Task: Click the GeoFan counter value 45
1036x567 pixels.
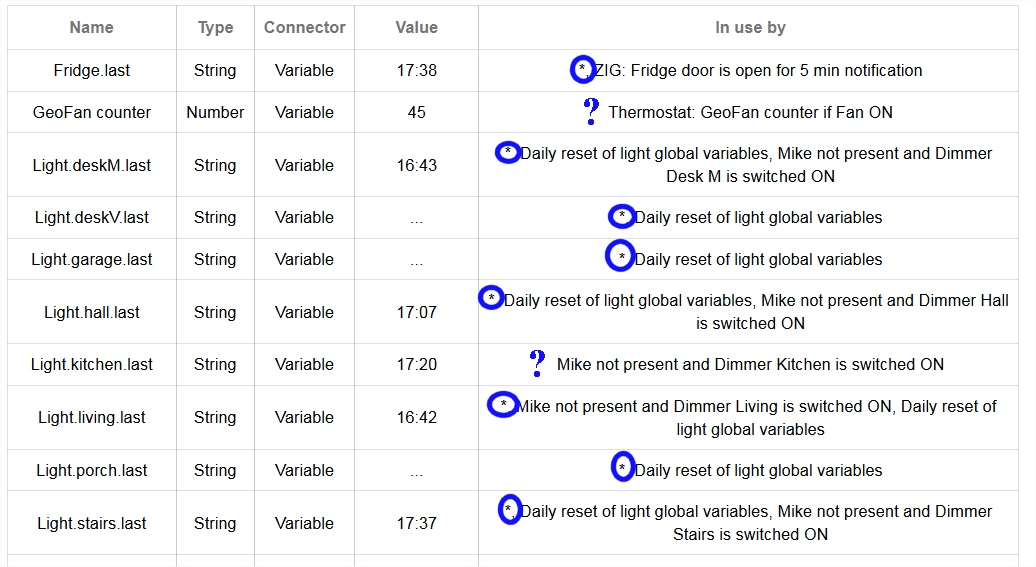Action: (x=416, y=112)
